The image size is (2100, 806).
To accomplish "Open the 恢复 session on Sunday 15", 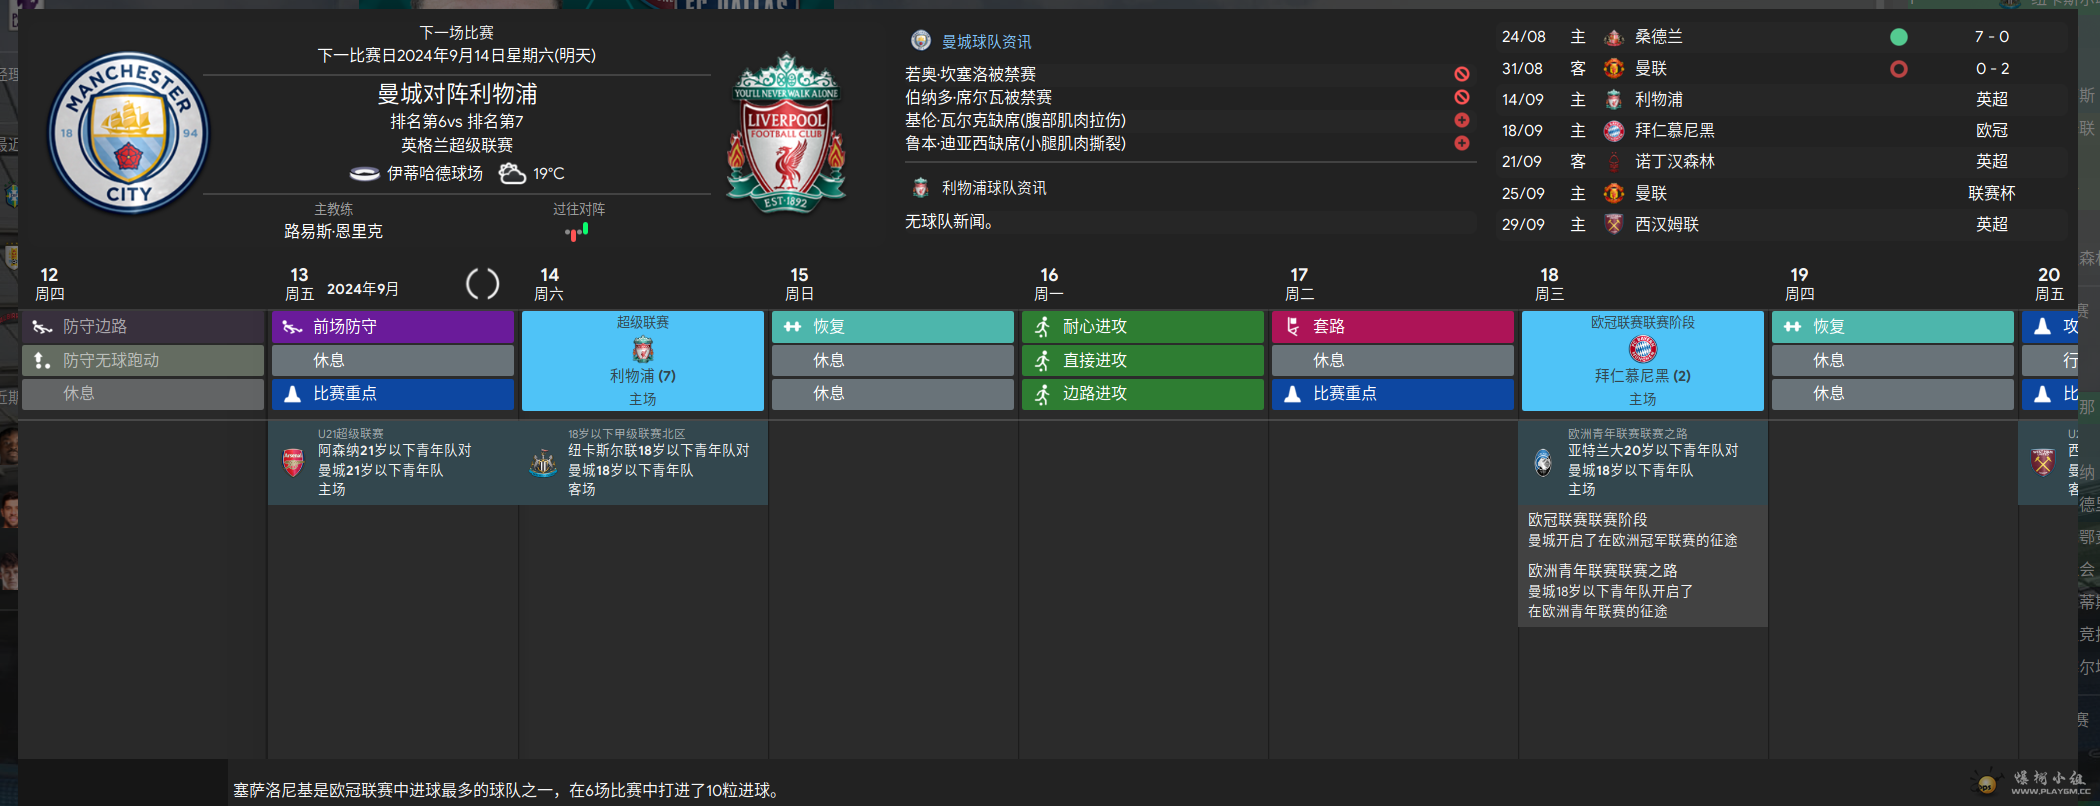I will pyautogui.click(x=893, y=327).
